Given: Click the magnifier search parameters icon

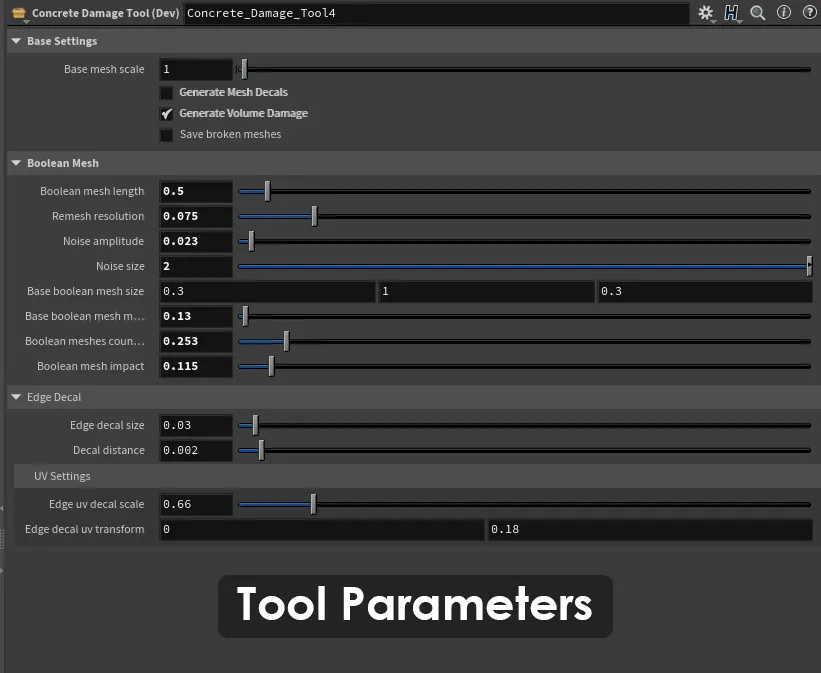Looking at the screenshot, I should pos(758,13).
